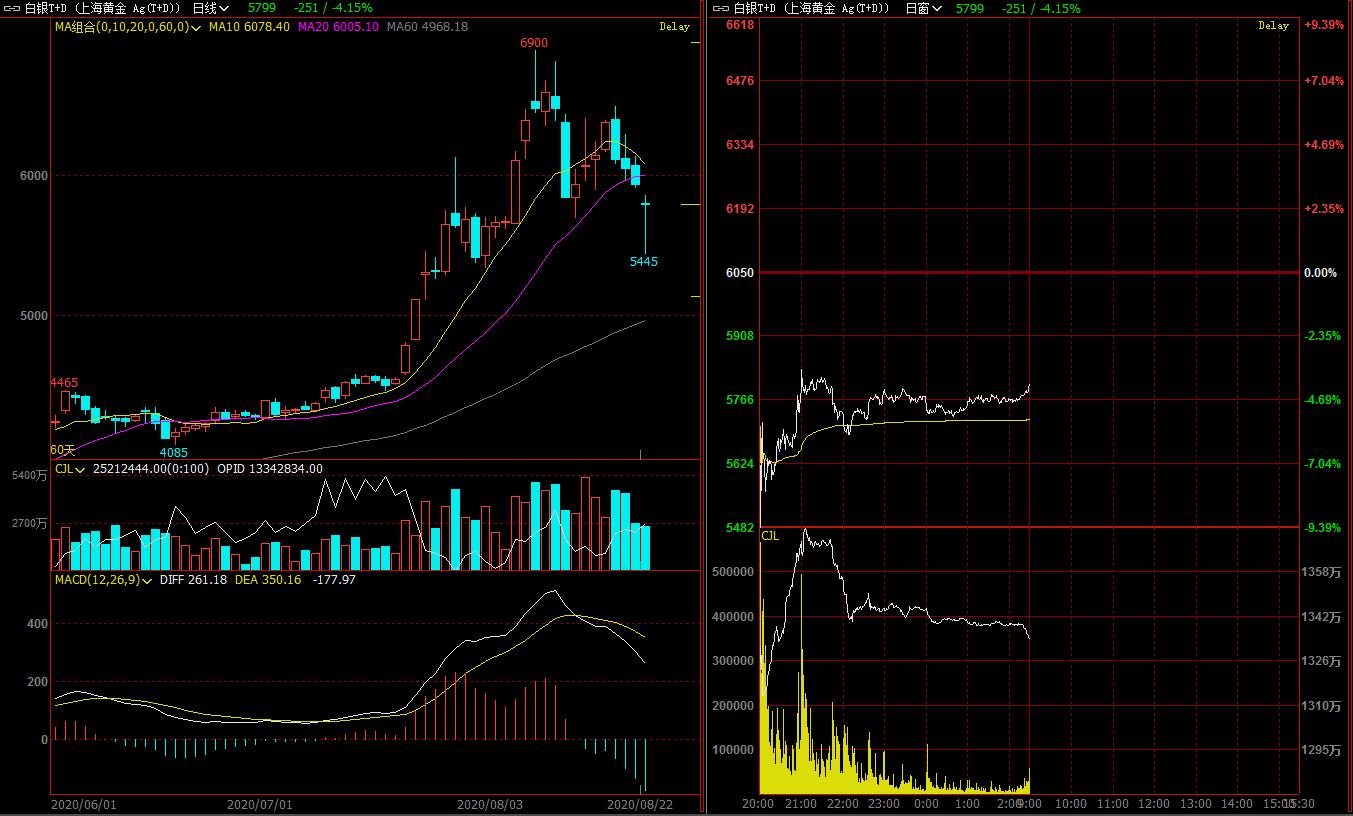Click the 6050 previous close price label
This screenshot has width=1353, height=816.
(740, 273)
